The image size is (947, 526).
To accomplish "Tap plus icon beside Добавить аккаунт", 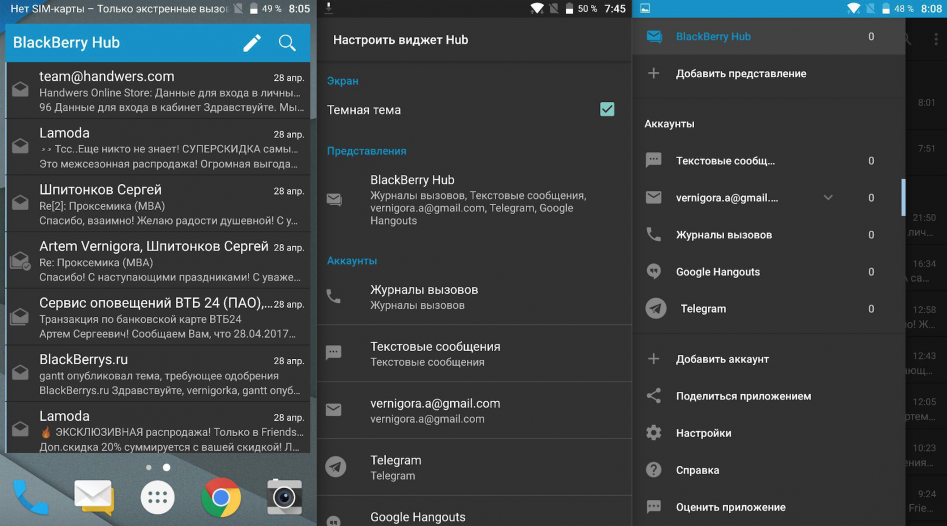I will pyautogui.click(x=653, y=359).
